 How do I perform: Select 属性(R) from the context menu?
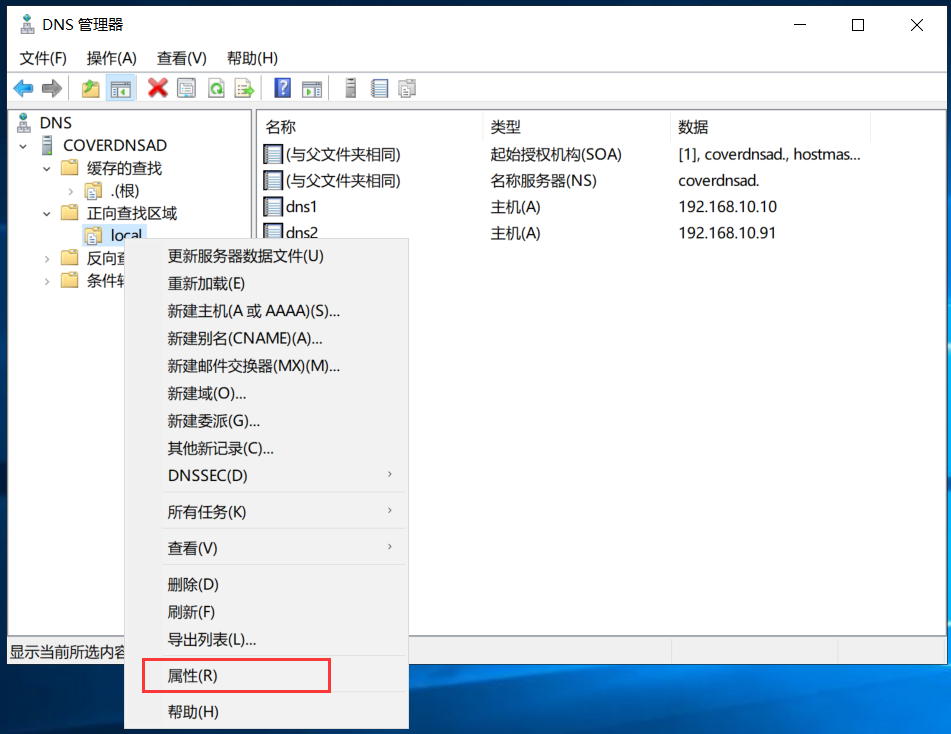[192, 676]
